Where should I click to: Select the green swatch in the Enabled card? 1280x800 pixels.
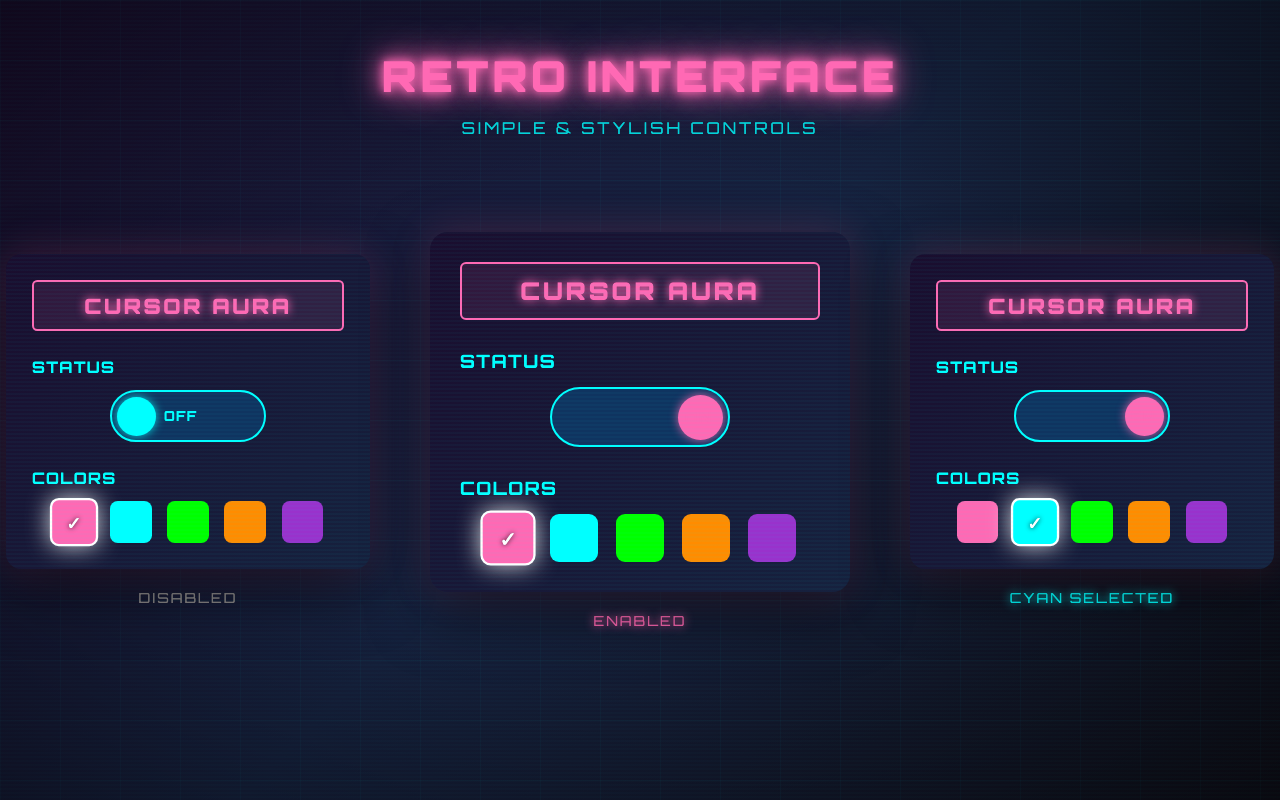(x=639, y=538)
